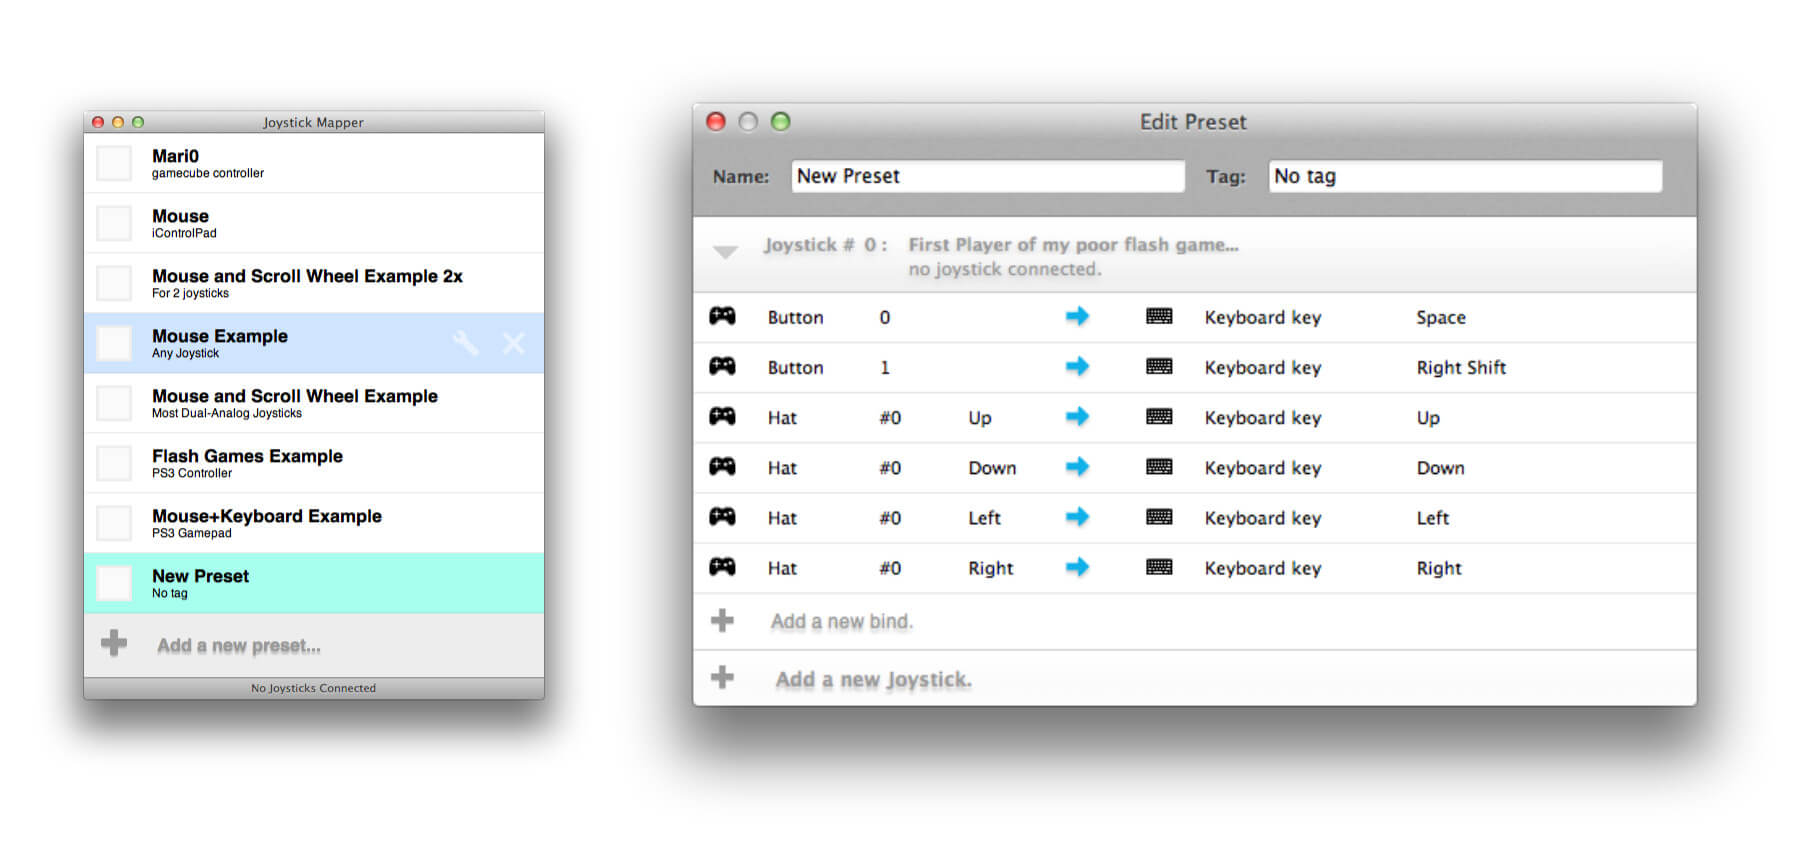Click keyboard icon in Right Shift row
Viewport: 1800px width, 850px height.
click(x=1159, y=367)
